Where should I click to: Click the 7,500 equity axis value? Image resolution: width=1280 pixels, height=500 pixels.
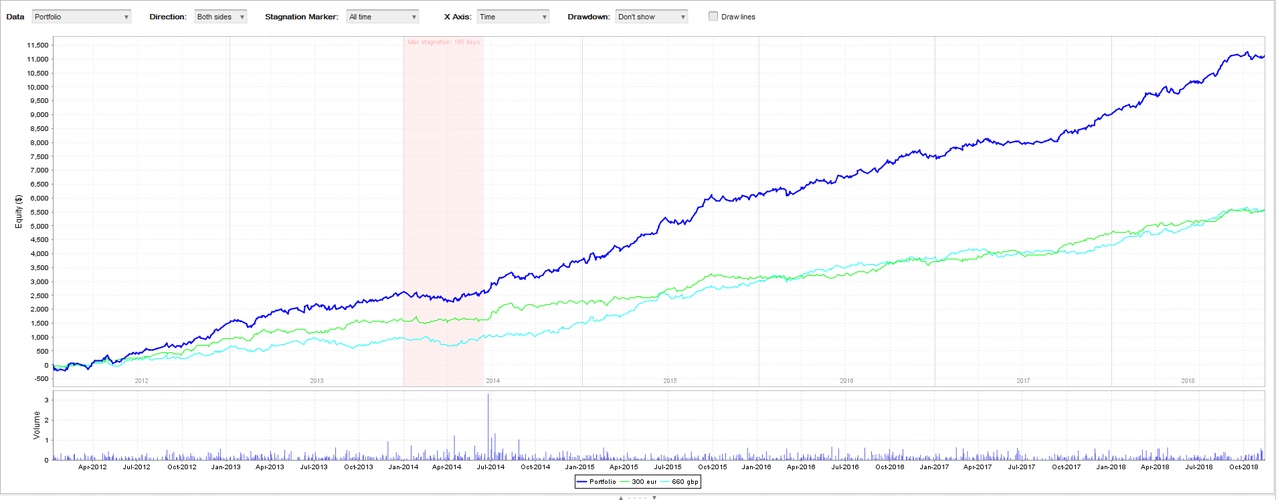point(38,157)
